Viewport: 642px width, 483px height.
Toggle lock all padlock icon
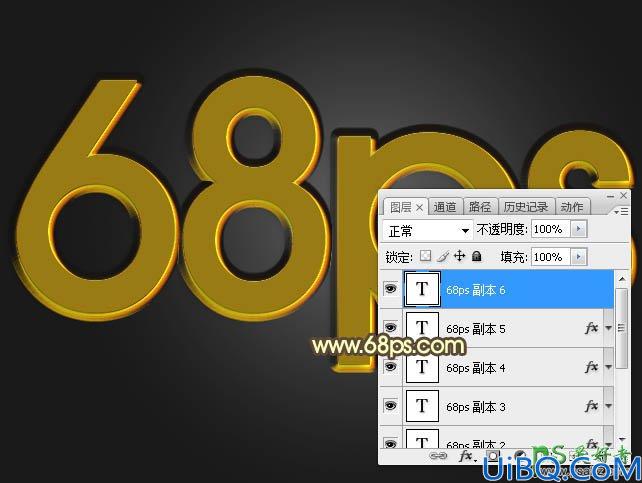coord(476,256)
